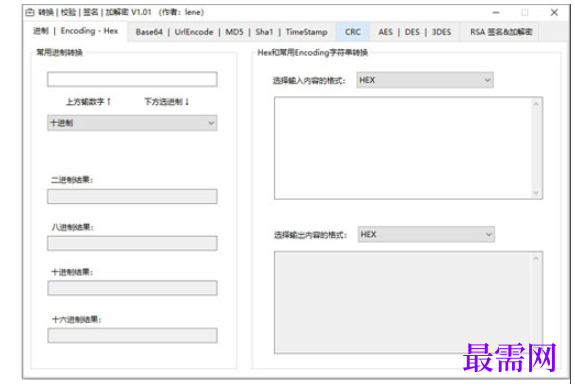Click the 下方选进制 label
The height and width of the screenshot is (389, 575).
166,102
